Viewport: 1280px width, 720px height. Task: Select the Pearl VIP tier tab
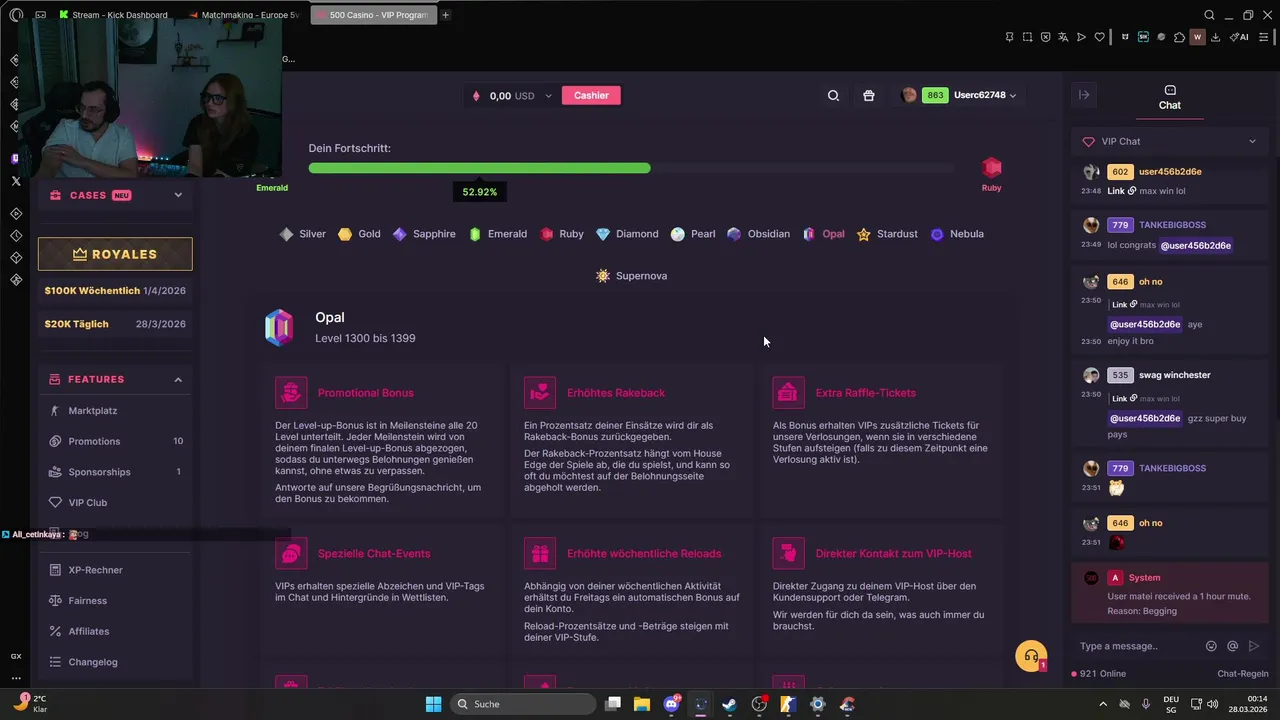(693, 234)
